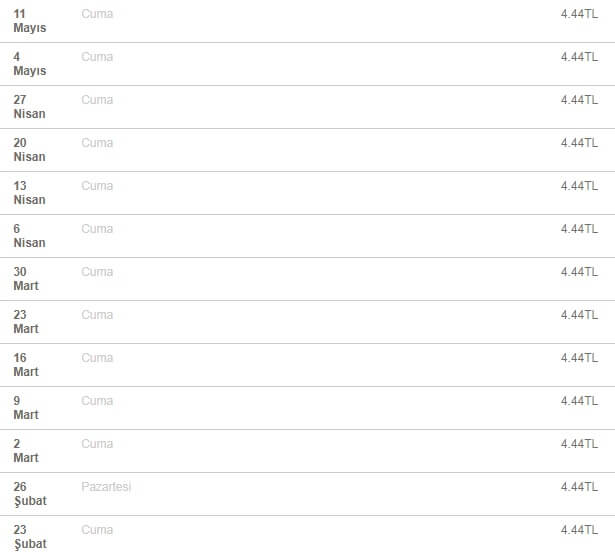The height and width of the screenshot is (552, 615).
Task: Click the 4 Mayıs date entry
Action: point(30,64)
